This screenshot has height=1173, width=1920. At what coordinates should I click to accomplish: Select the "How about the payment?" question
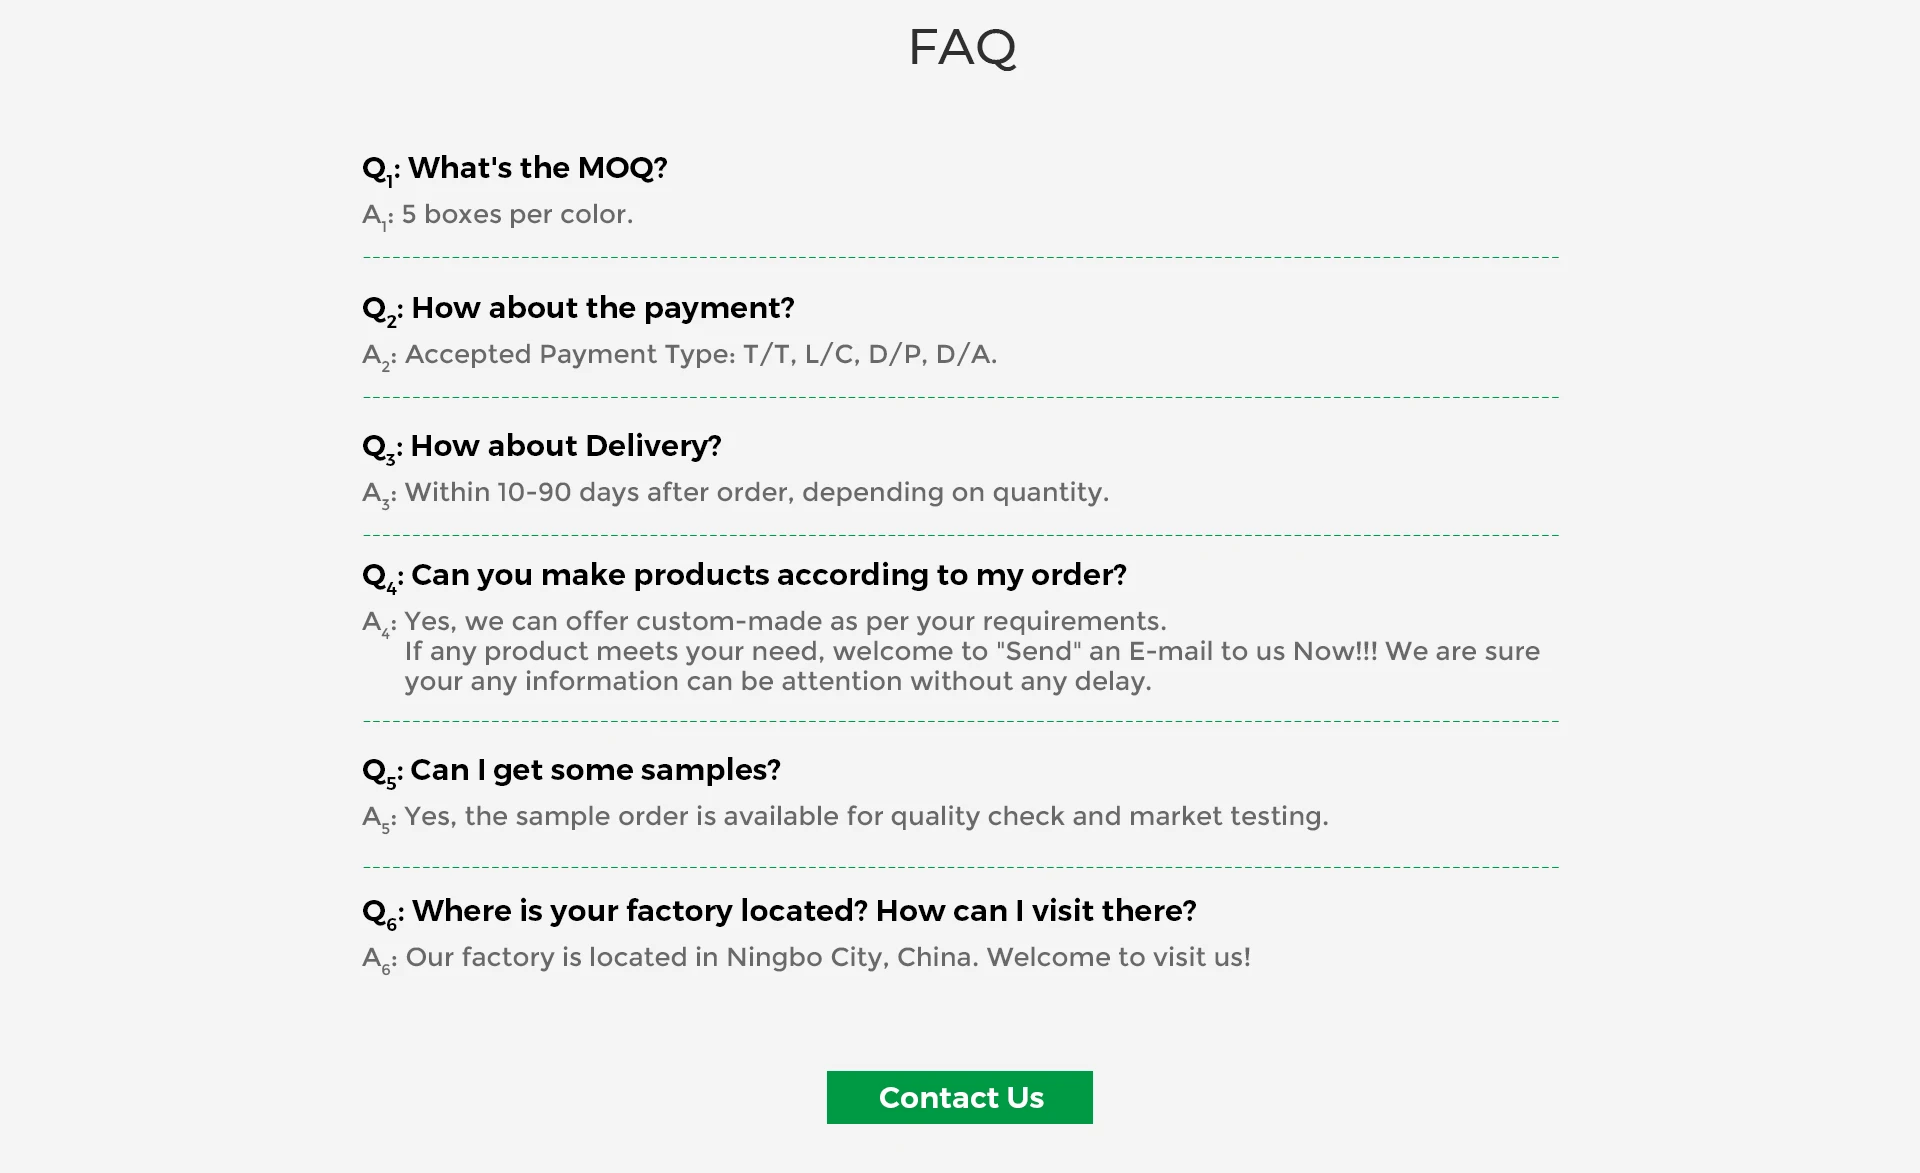pos(578,308)
